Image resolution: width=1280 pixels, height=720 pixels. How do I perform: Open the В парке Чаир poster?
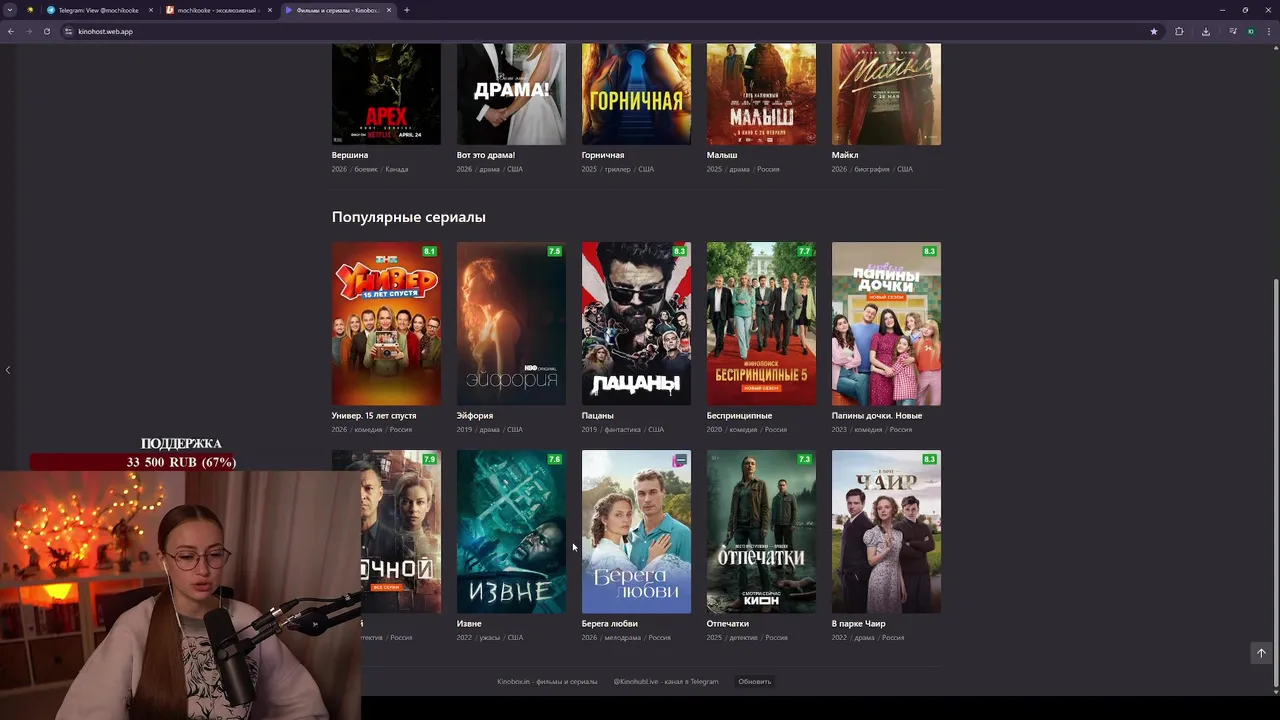(x=886, y=532)
